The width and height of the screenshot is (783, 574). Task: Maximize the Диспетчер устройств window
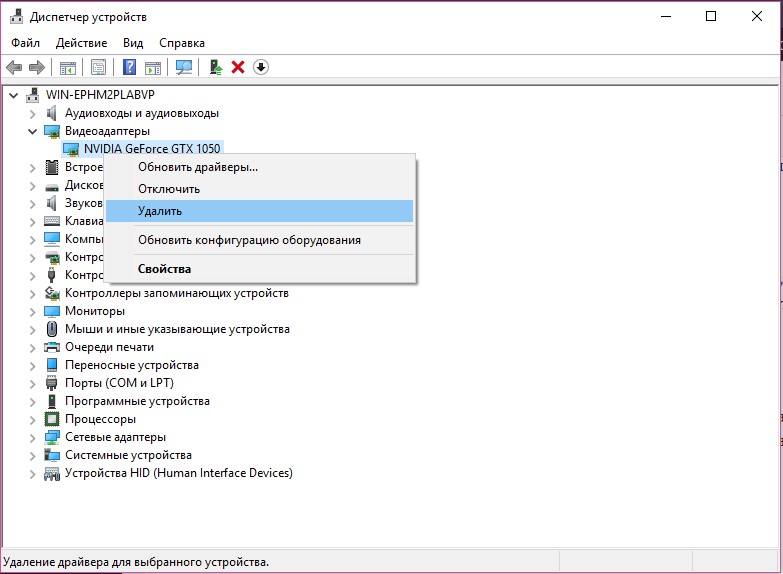click(711, 16)
